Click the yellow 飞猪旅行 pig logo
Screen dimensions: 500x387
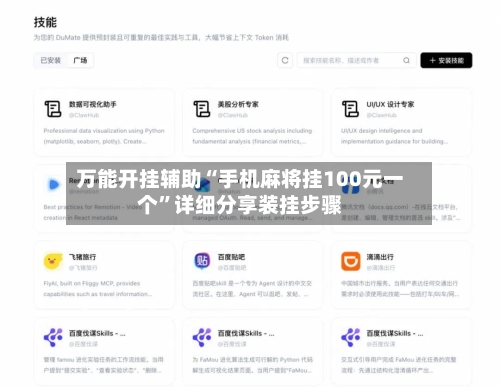53,261
